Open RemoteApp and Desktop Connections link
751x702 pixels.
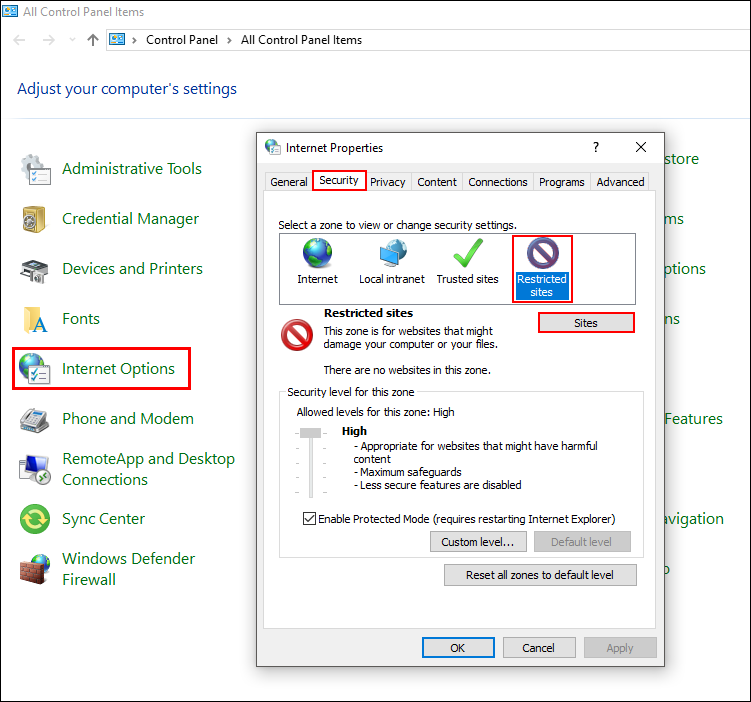tap(148, 469)
